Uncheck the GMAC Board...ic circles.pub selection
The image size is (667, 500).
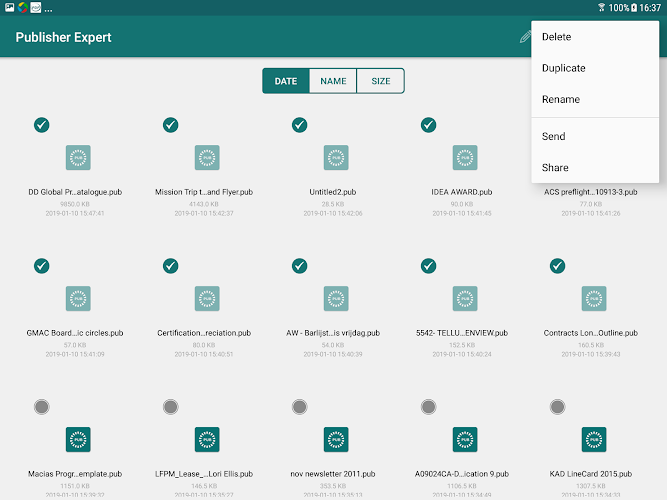pos(42,266)
